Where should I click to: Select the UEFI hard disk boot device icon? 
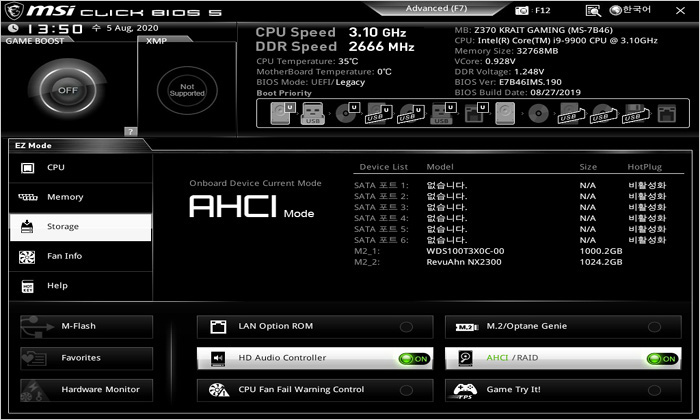tap(283, 113)
